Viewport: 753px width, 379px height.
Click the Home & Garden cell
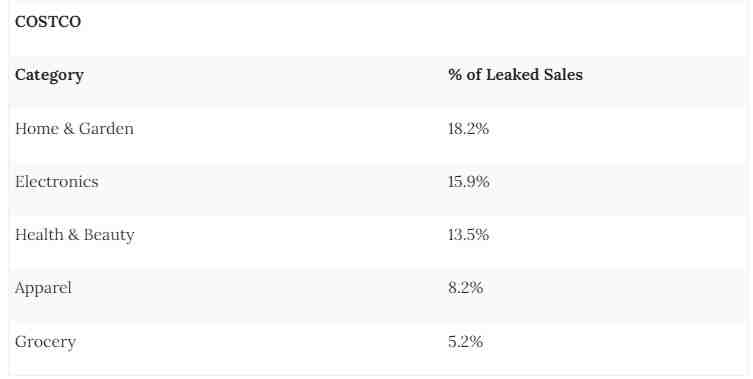(x=74, y=129)
